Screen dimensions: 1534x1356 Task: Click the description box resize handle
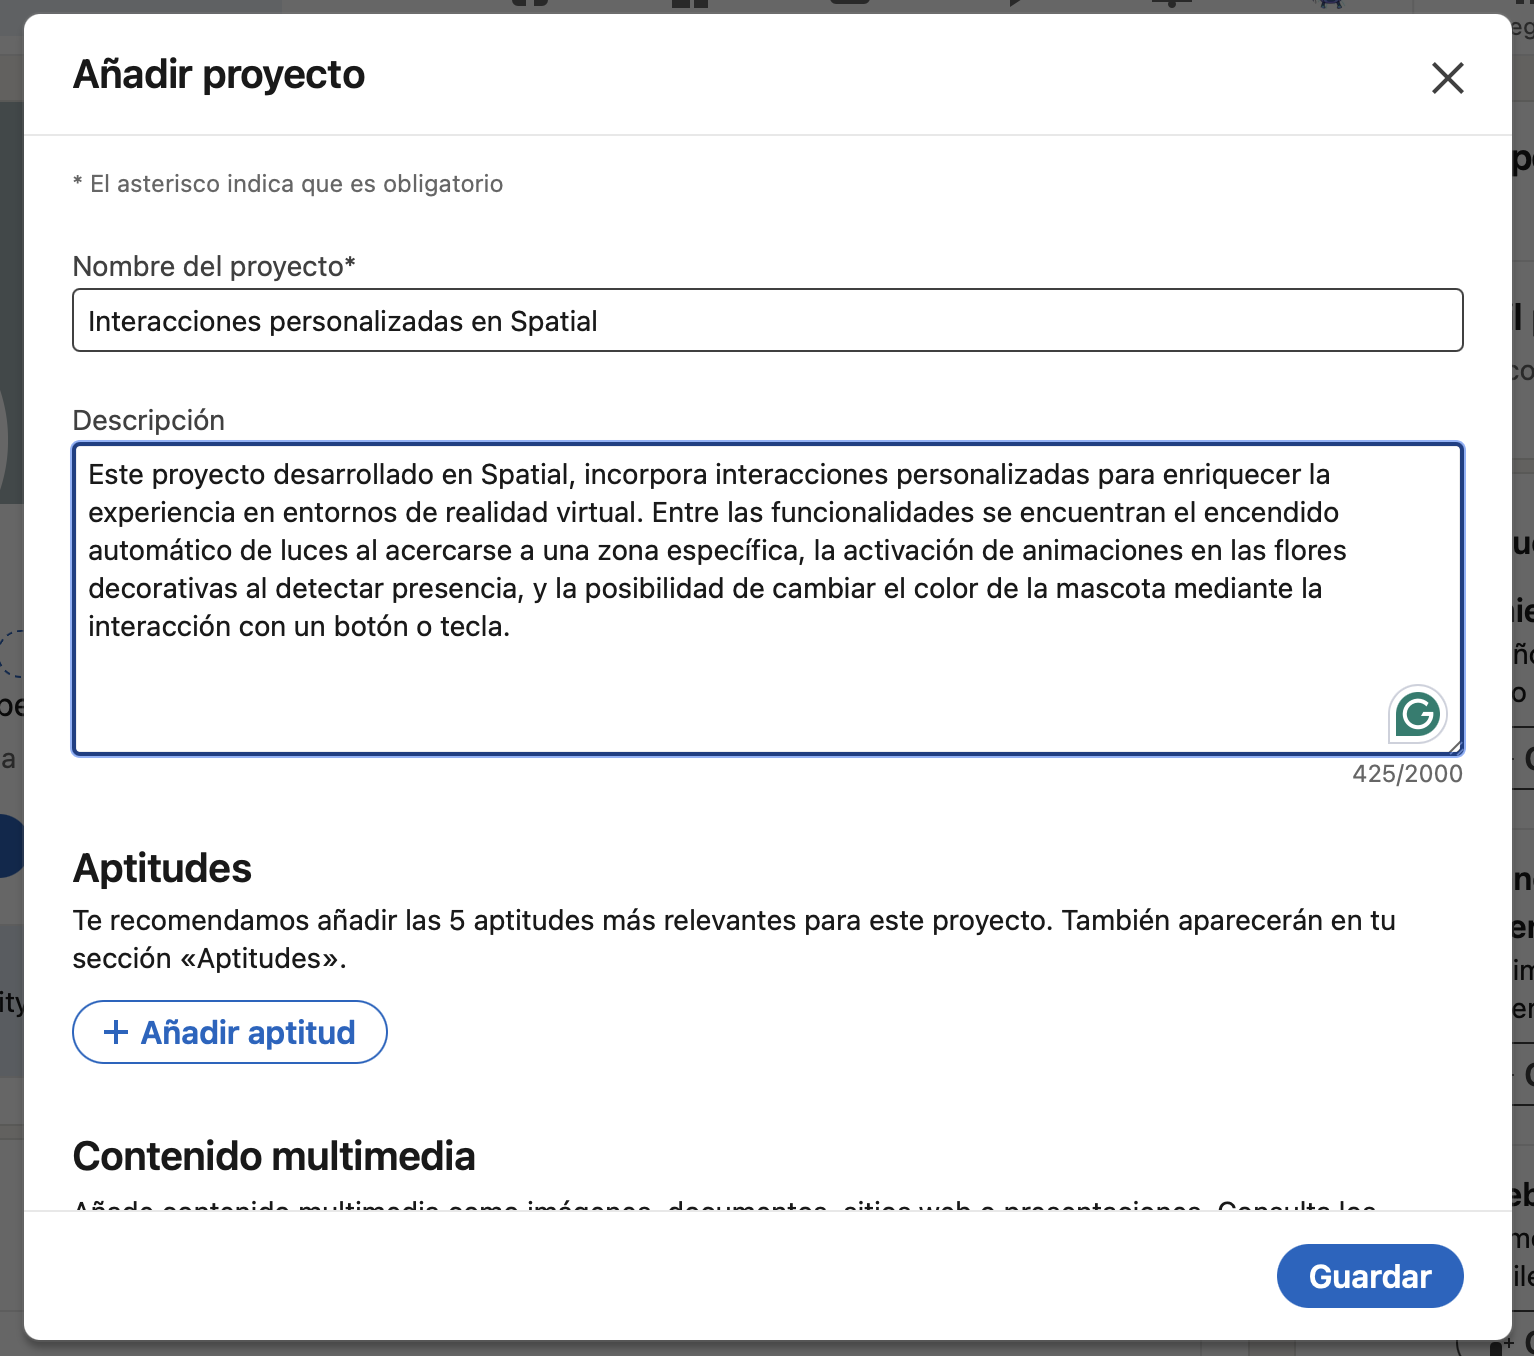click(x=1455, y=746)
